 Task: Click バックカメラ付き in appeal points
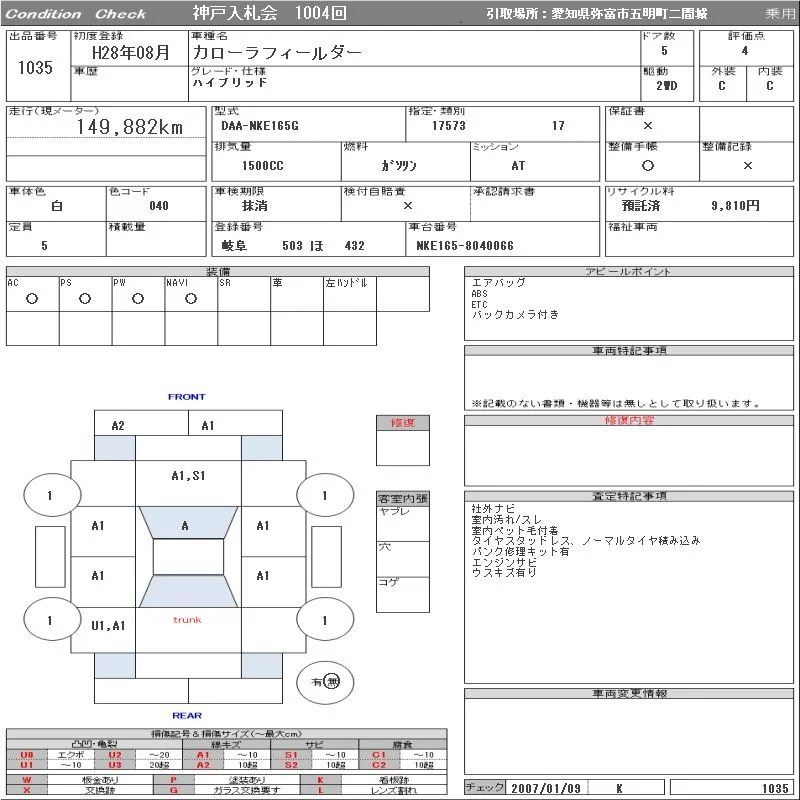tap(515, 314)
